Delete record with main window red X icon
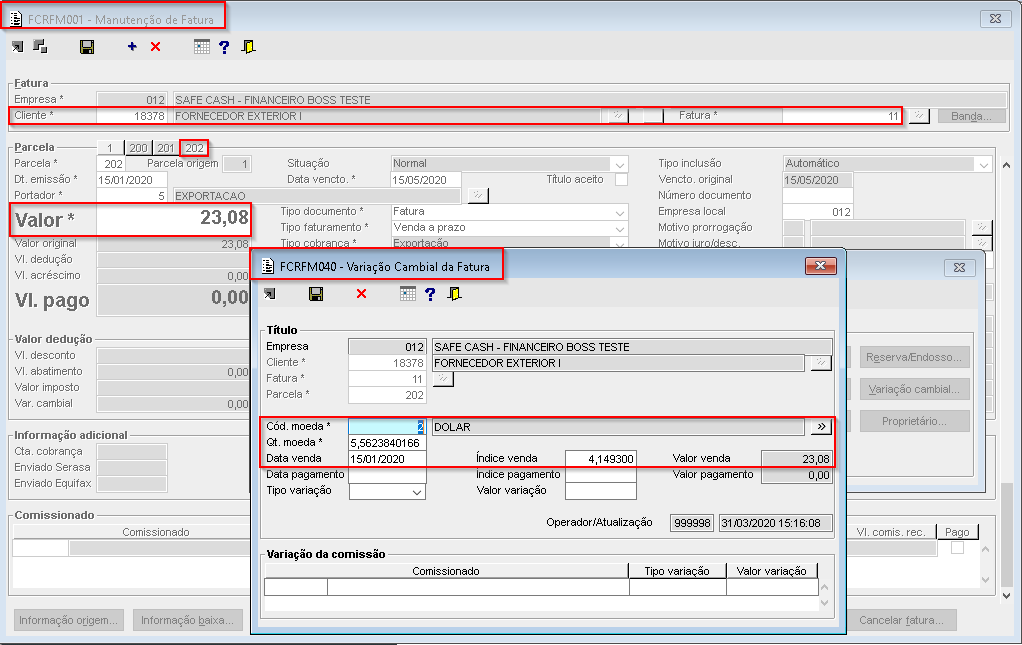Image resolution: width=1022 pixels, height=645 pixels. (x=155, y=46)
